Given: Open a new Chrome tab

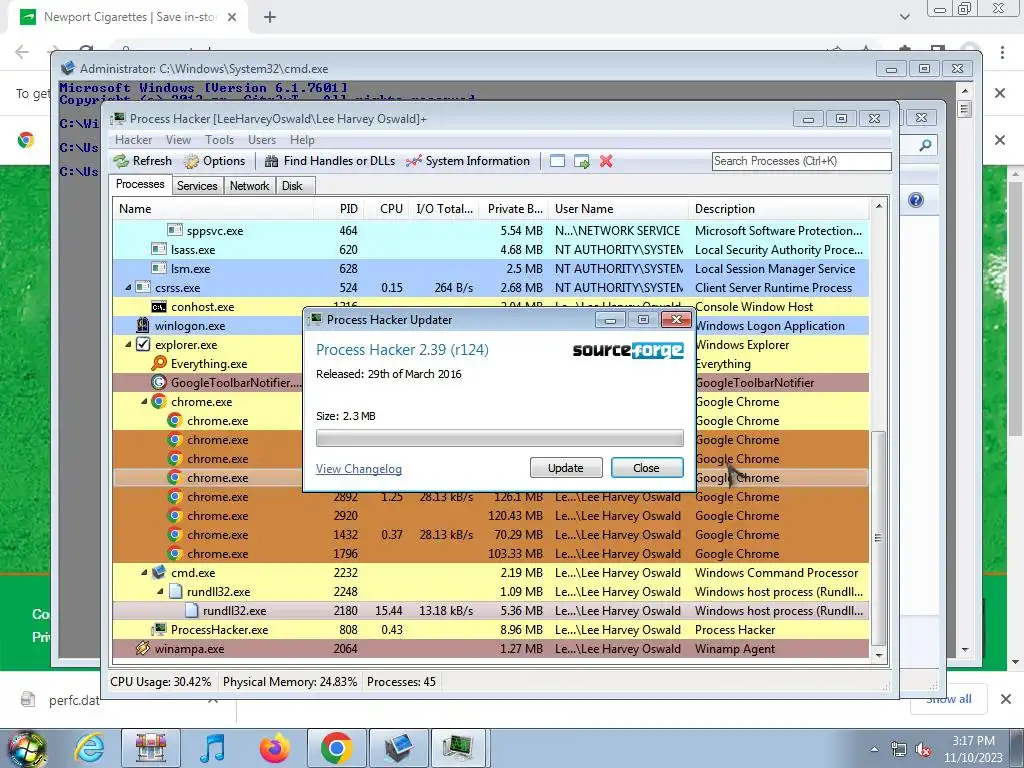Looking at the screenshot, I should pos(270,17).
